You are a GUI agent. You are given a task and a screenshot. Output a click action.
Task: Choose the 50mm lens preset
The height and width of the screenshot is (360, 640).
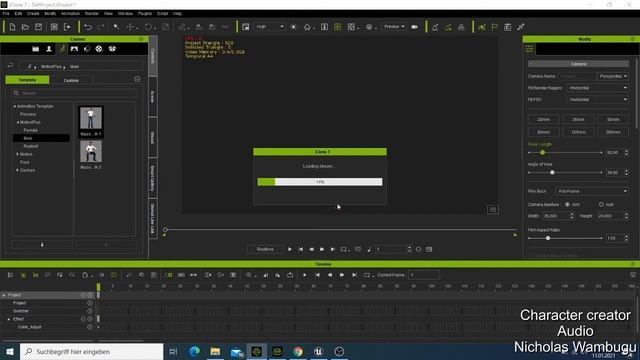613,120
